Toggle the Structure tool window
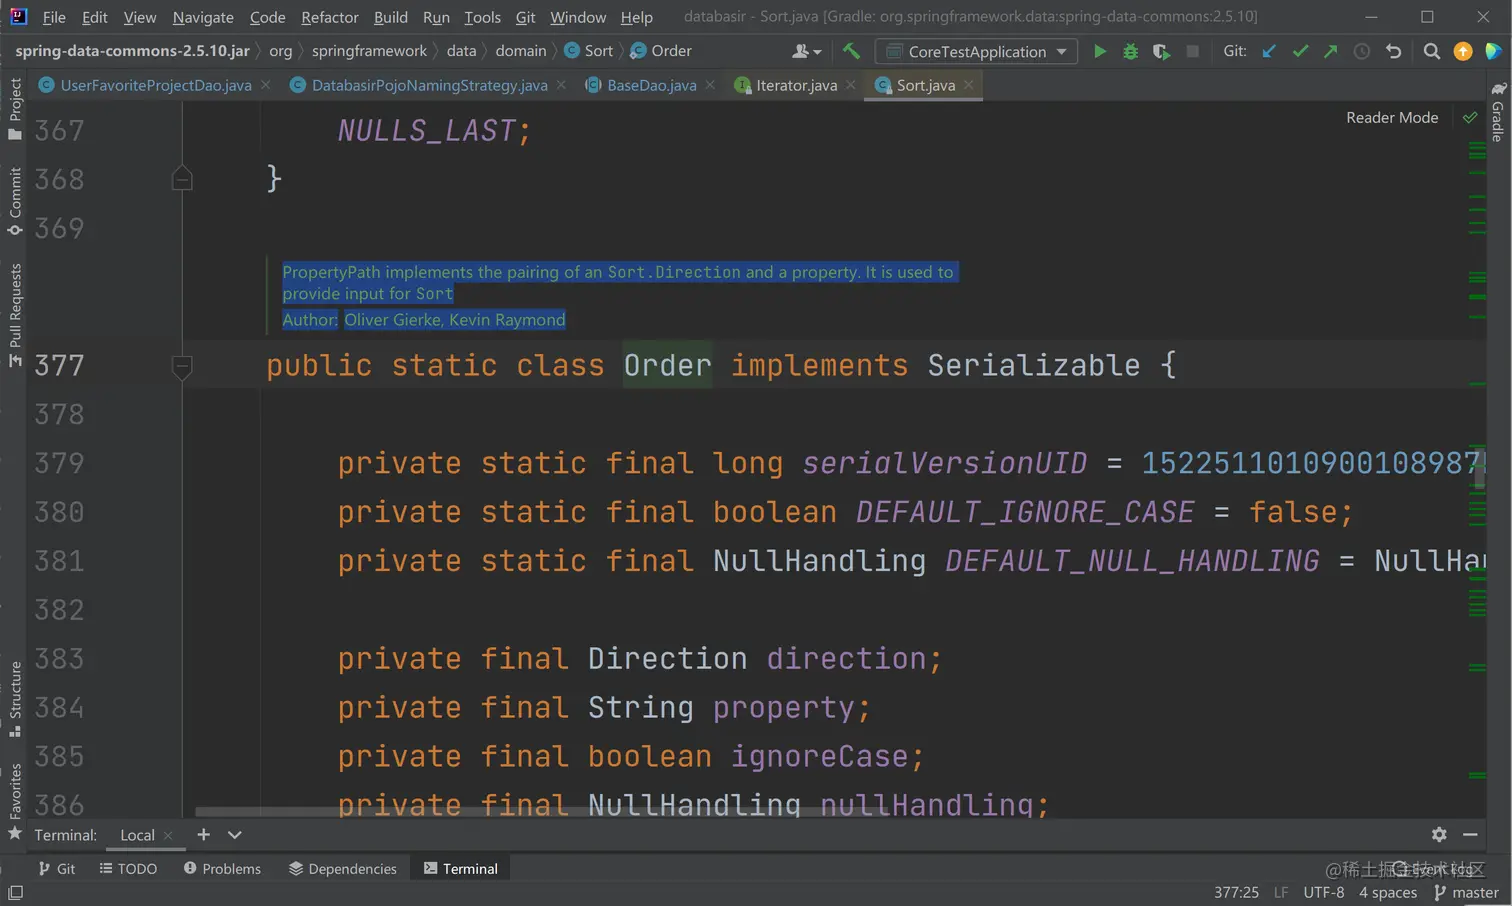1512x906 pixels. [x=15, y=699]
